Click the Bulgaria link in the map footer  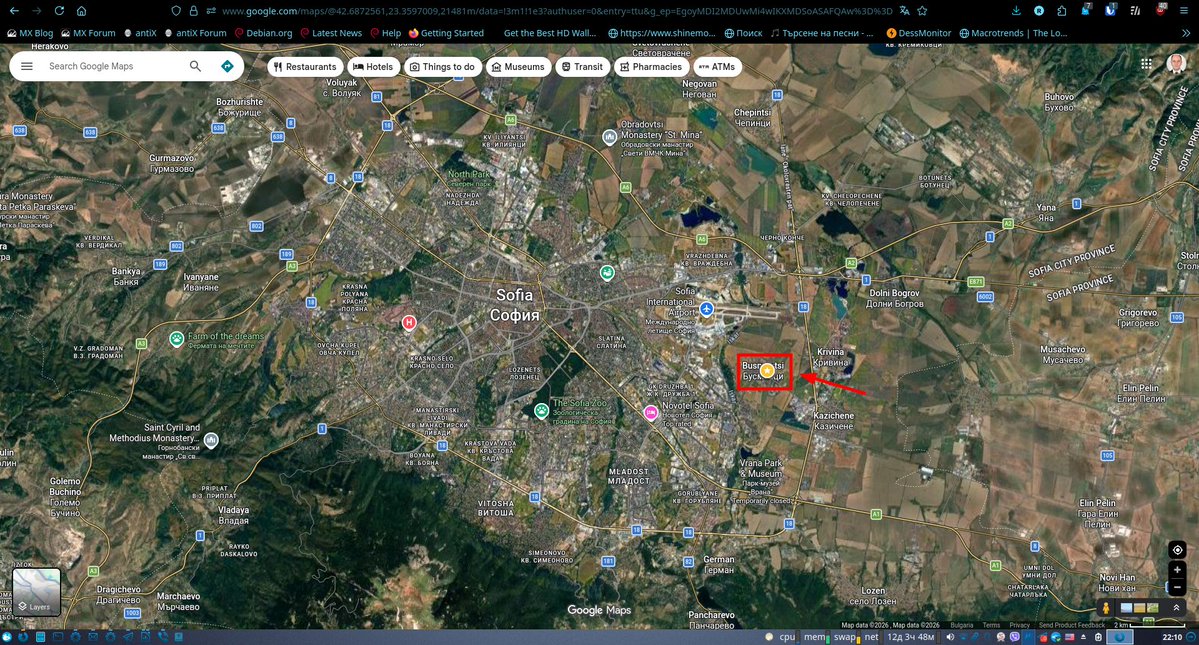pyautogui.click(x=962, y=625)
